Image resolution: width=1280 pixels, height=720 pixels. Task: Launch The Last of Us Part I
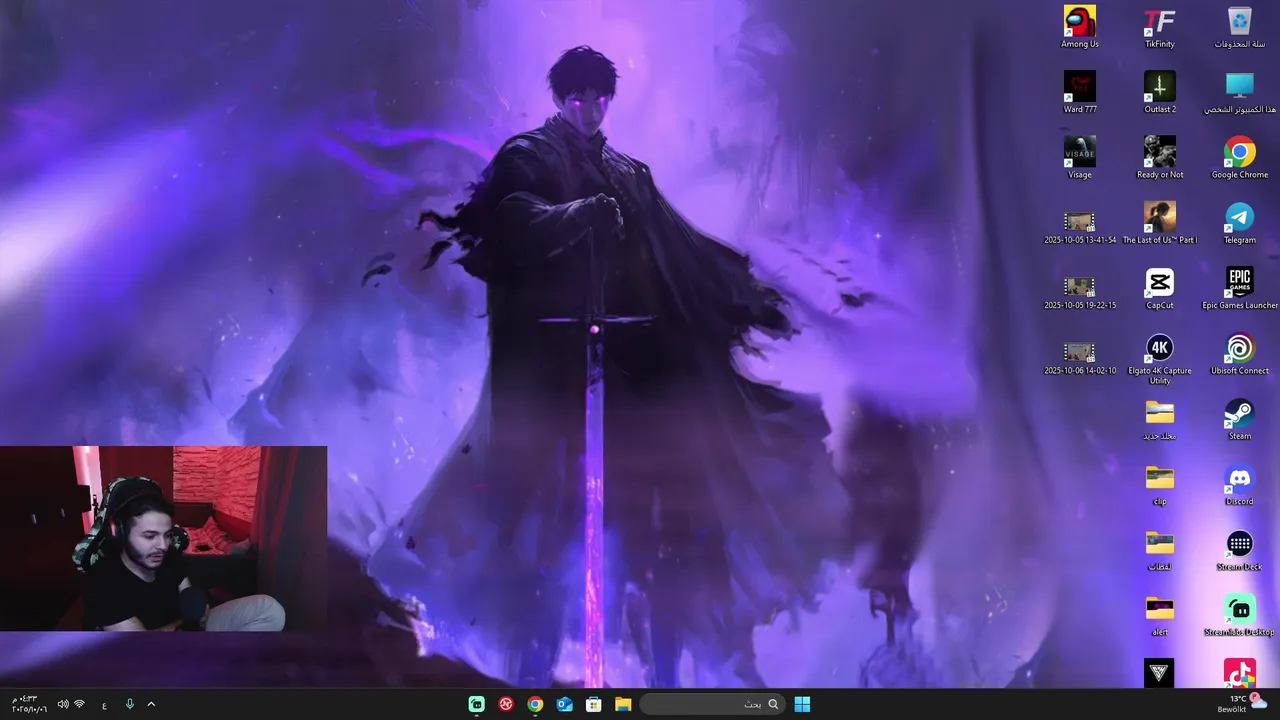(x=1160, y=223)
